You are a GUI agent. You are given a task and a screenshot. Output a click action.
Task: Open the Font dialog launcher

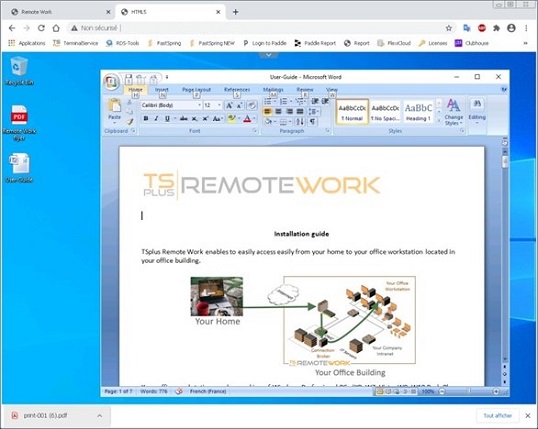pyautogui.click(x=255, y=131)
